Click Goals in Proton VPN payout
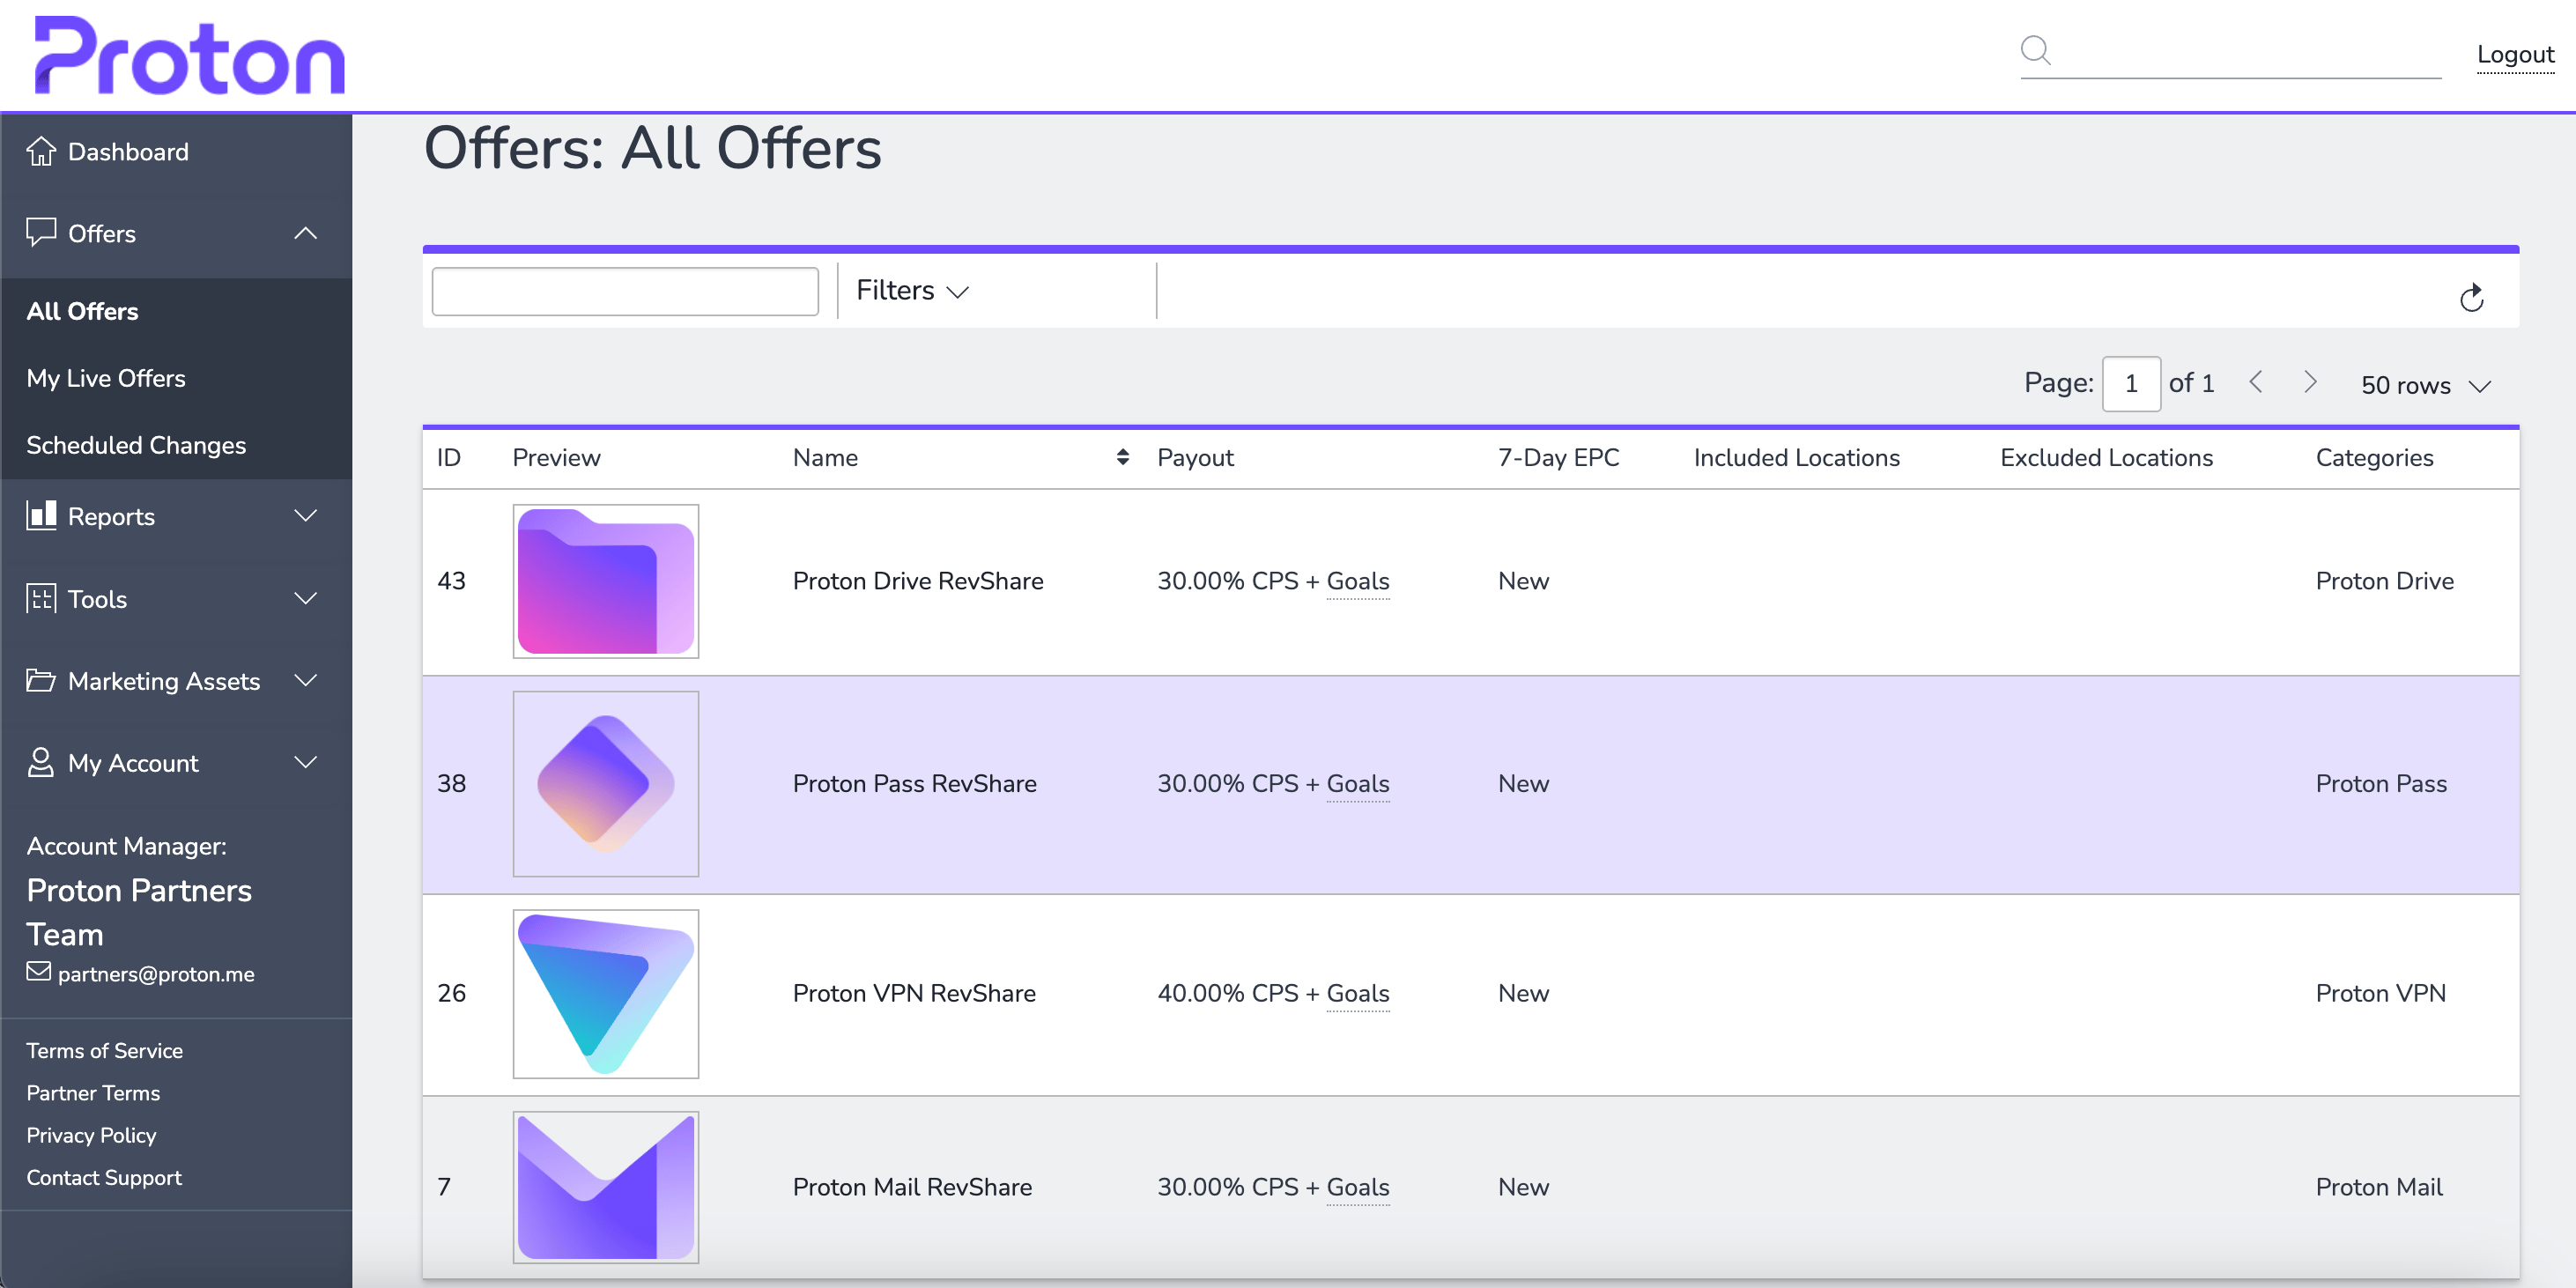 1357,993
